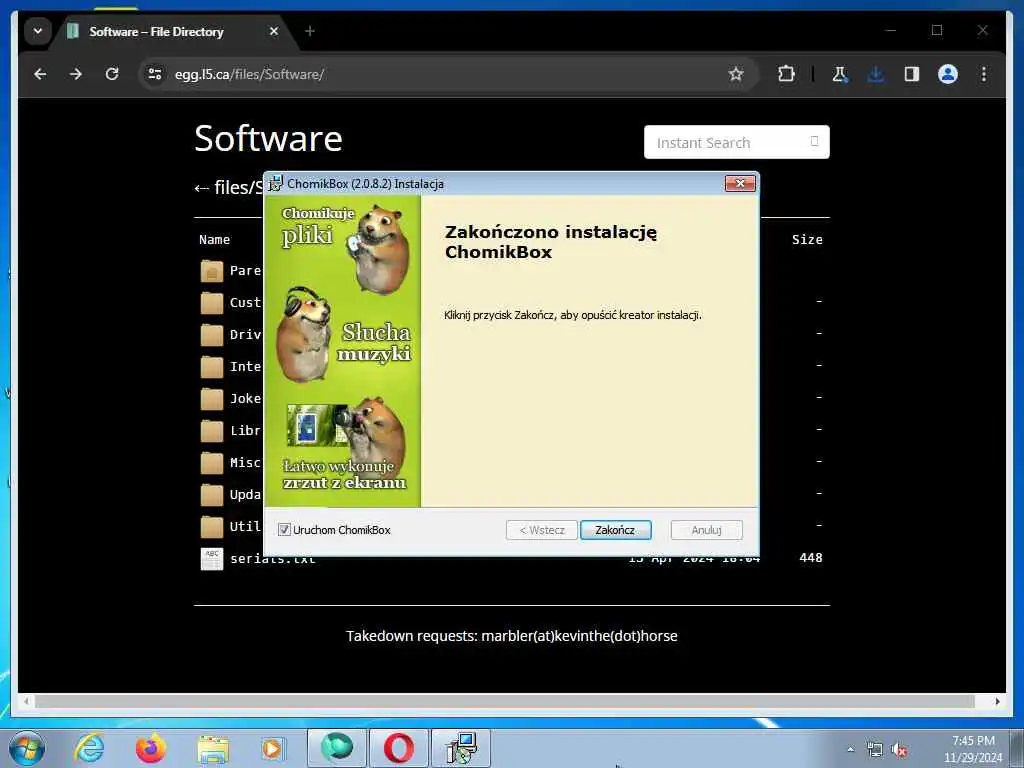Click the 'Misc' folder name link
The width and height of the screenshot is (1024, 768).
246,462
